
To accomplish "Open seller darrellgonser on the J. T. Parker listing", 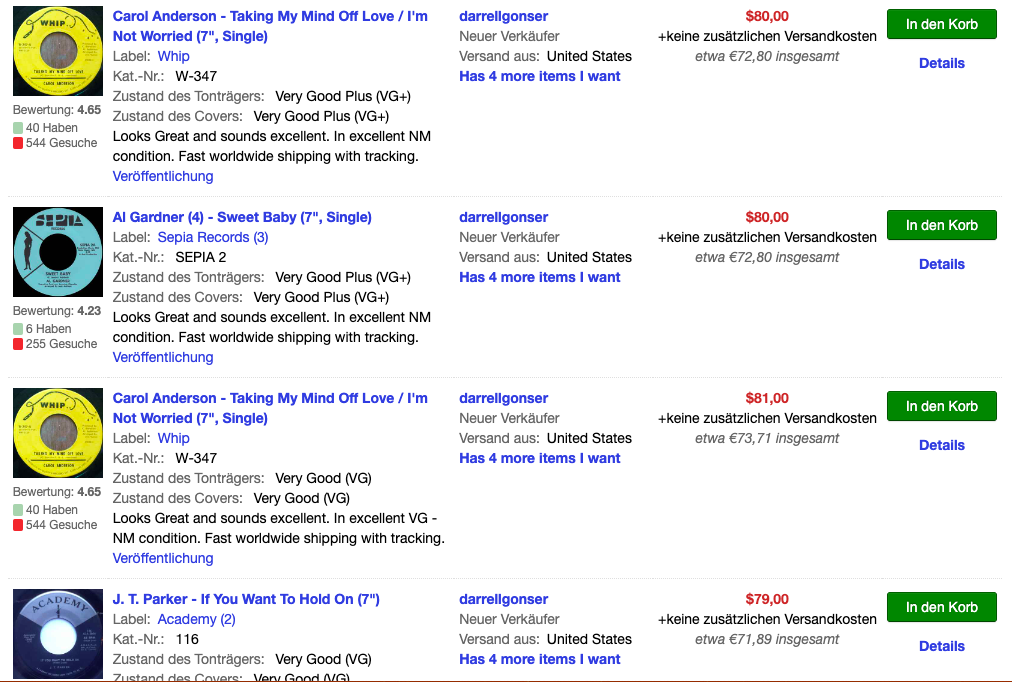I will pyautogui.click(x=503, y=599).
